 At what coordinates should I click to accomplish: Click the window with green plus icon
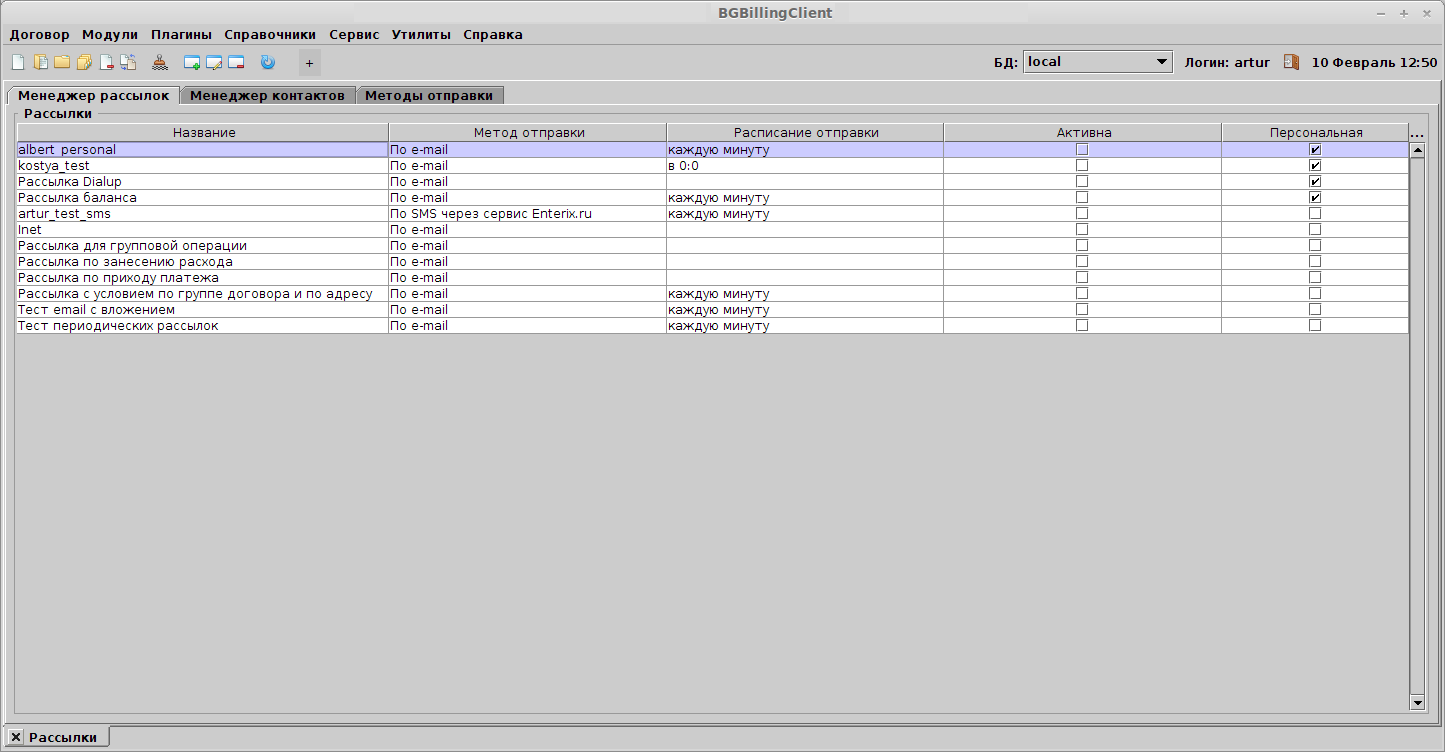[x=192, y=62]
